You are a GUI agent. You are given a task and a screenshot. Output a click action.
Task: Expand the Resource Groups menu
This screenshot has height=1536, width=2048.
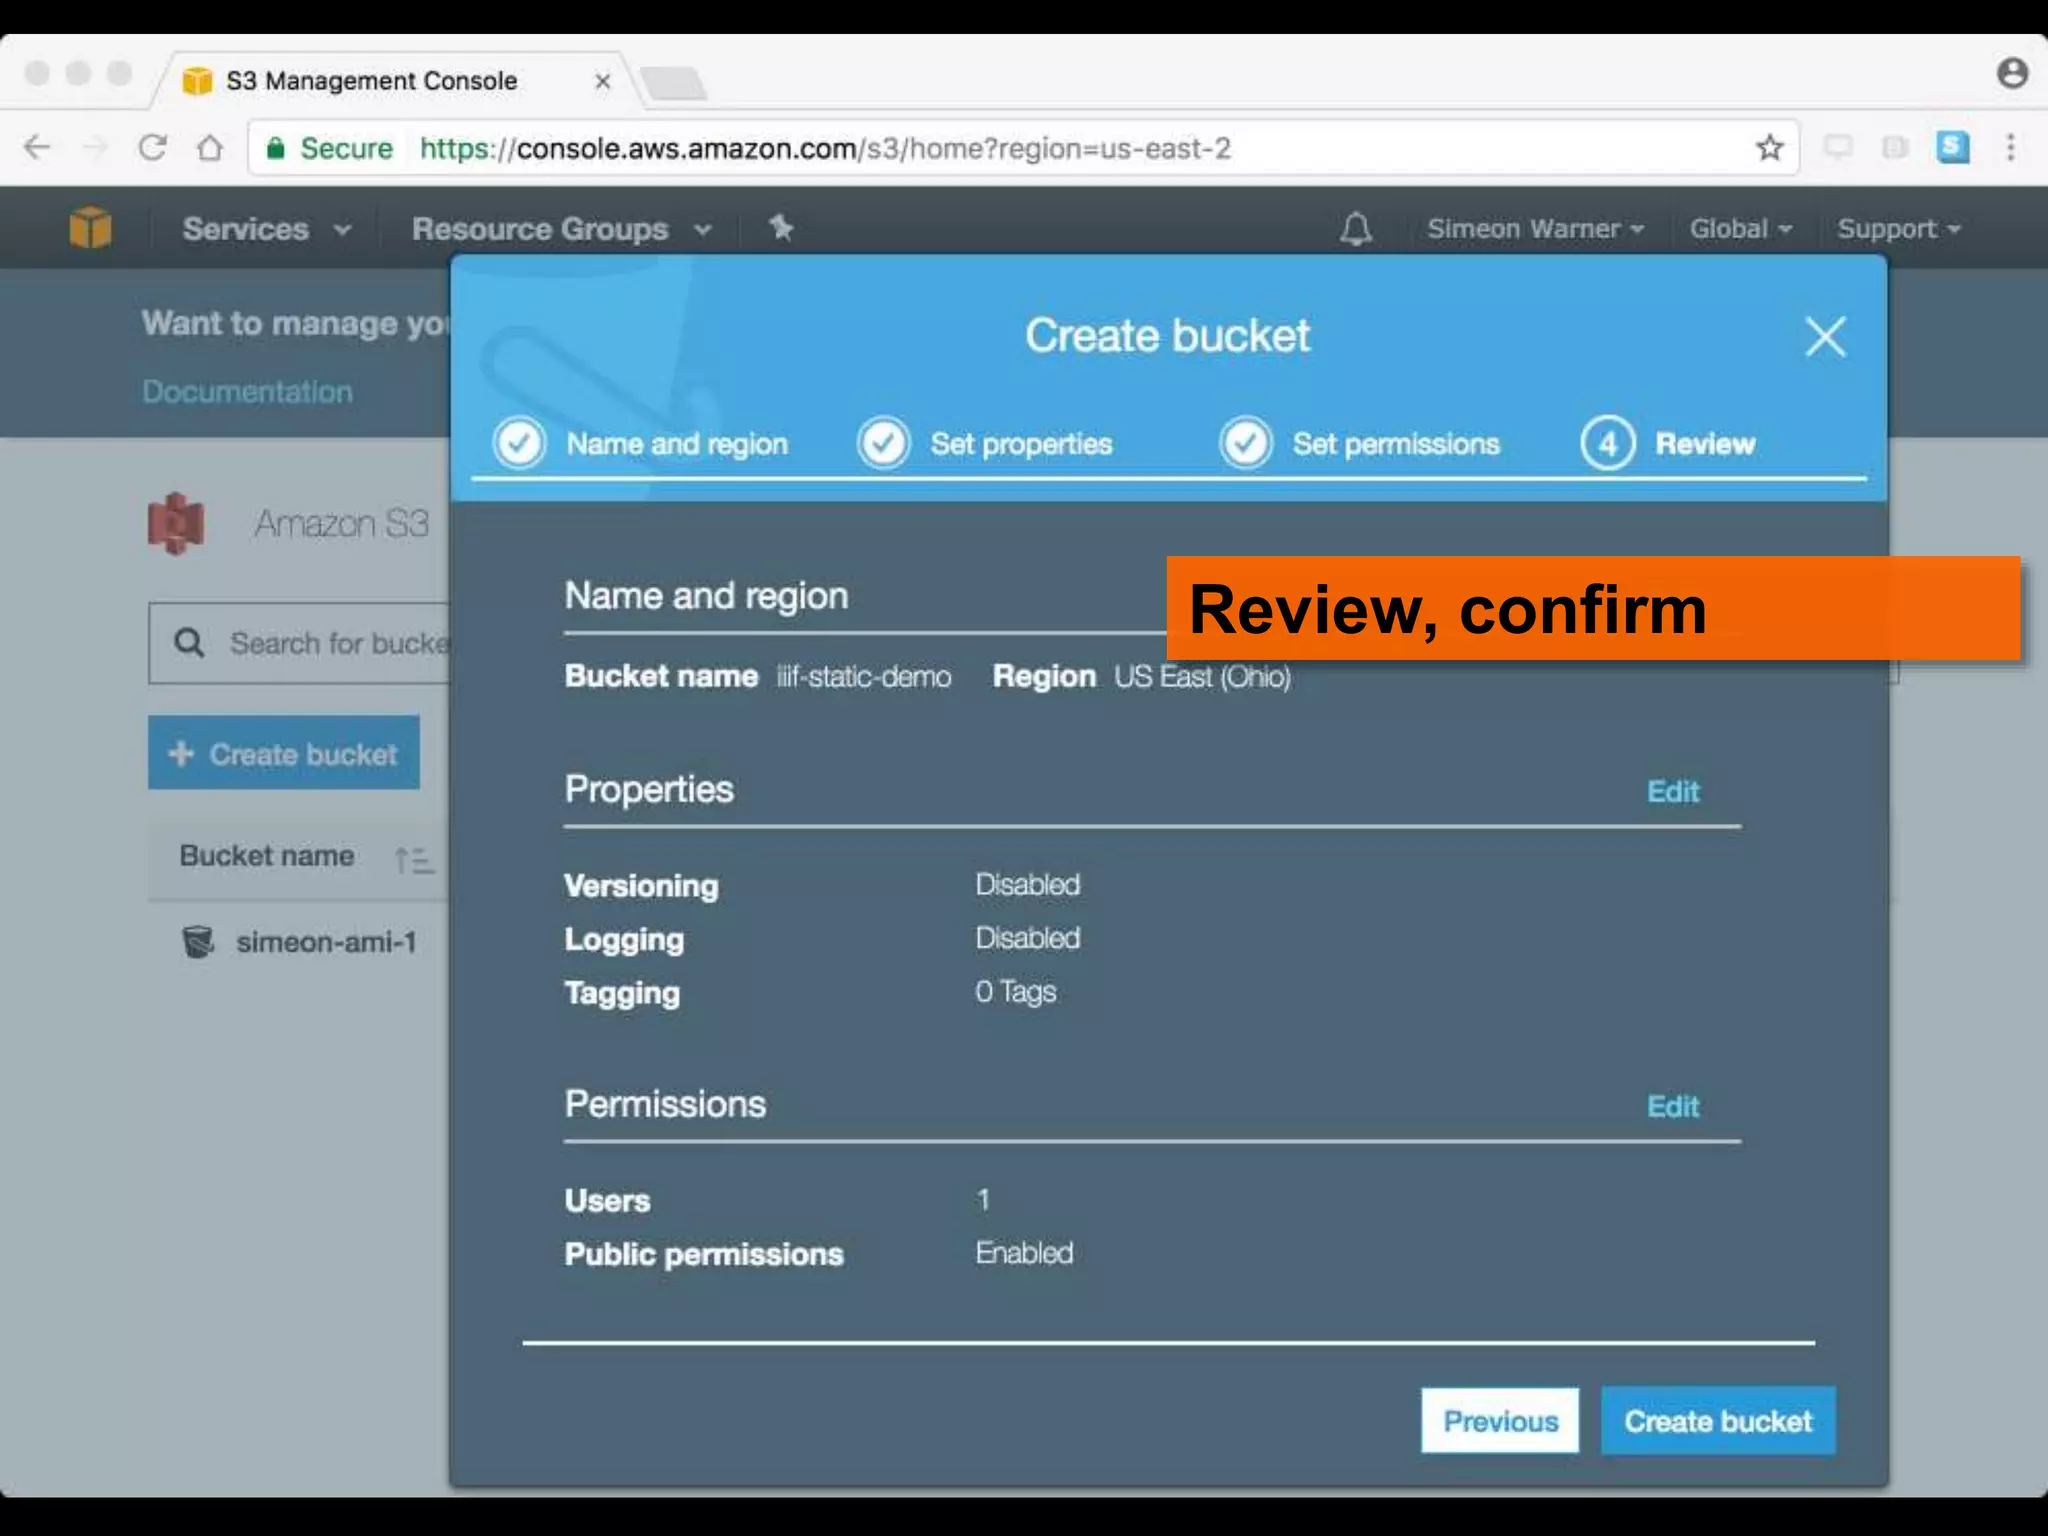pyautogui.click(x=561, y=229)
